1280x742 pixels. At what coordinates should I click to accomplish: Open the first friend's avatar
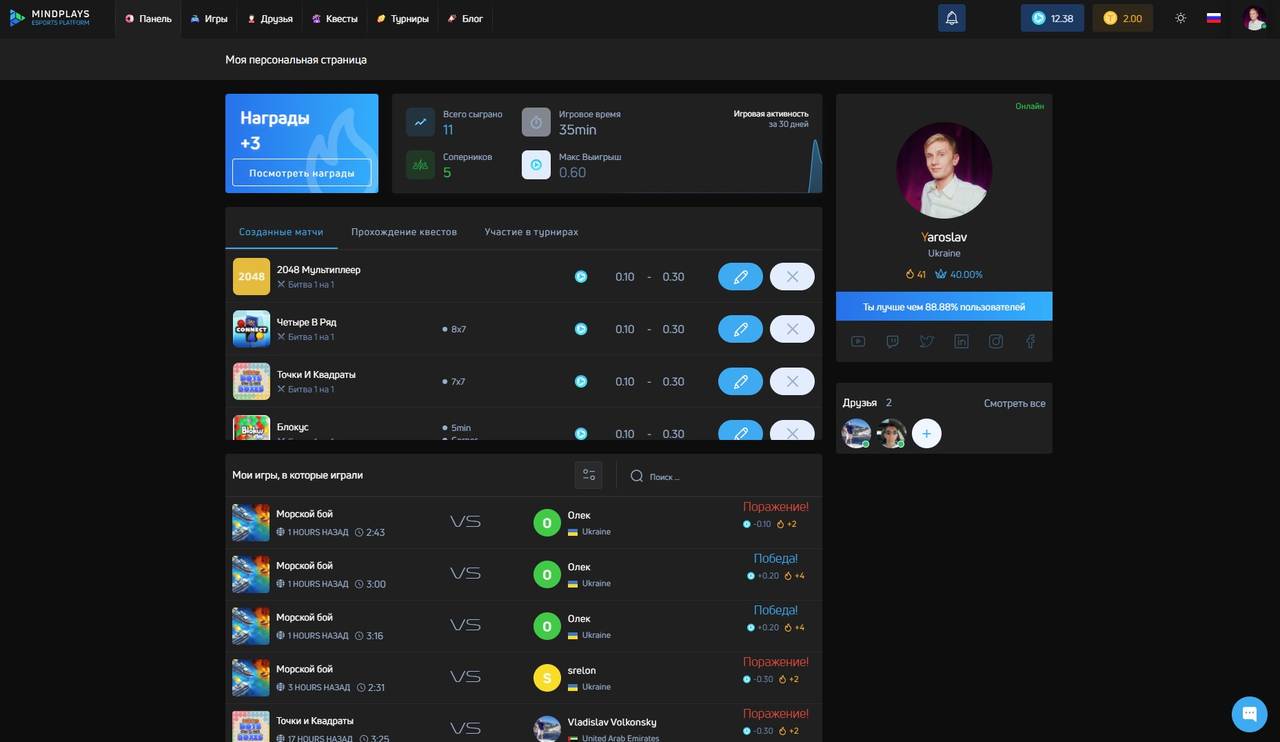point(856,433)
